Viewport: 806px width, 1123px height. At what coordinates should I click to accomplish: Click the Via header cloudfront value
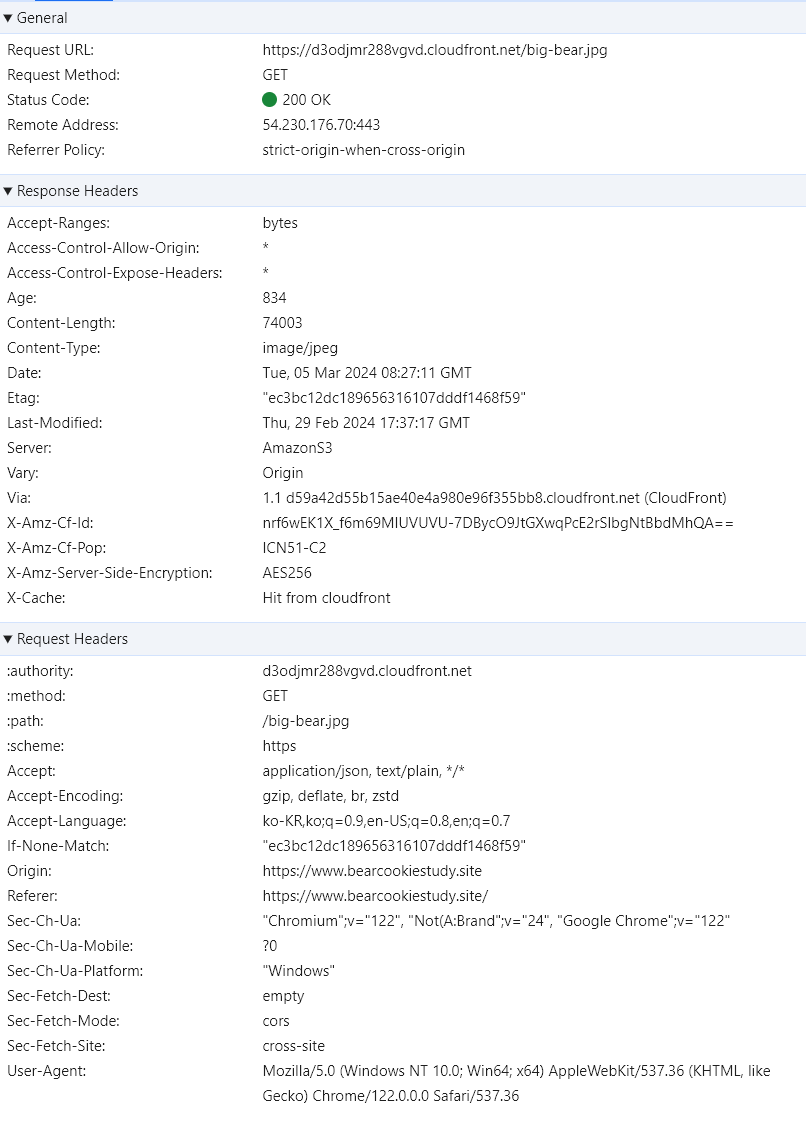[494, 498]
